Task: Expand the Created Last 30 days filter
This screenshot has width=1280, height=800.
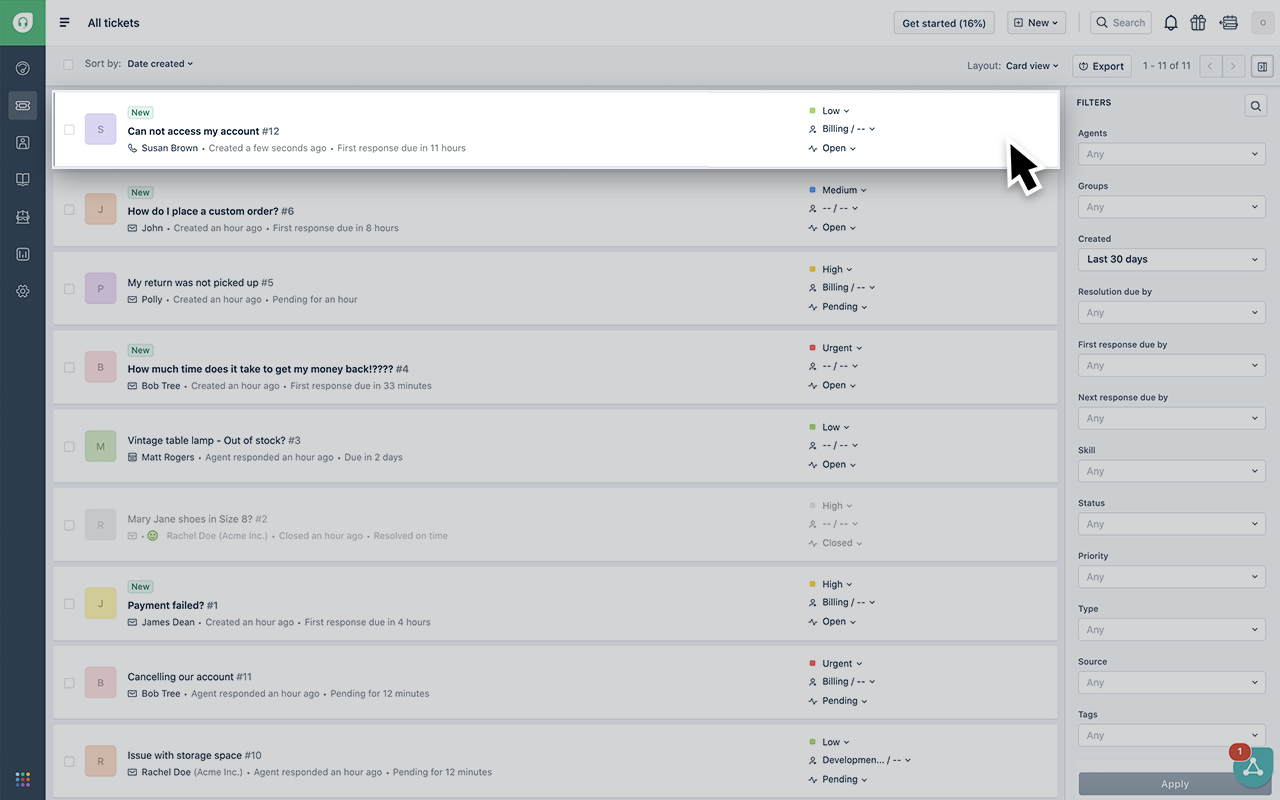Action: [1171, 259]
